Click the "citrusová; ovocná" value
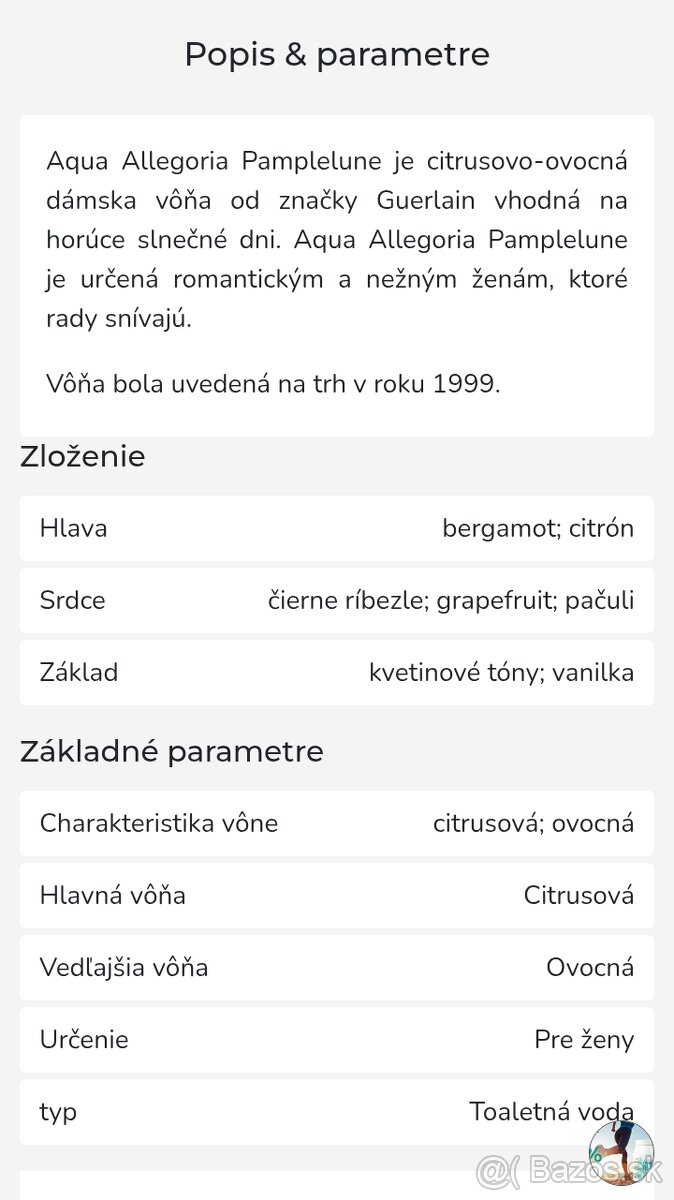674x1200 pixels. (x=533, y=823)
